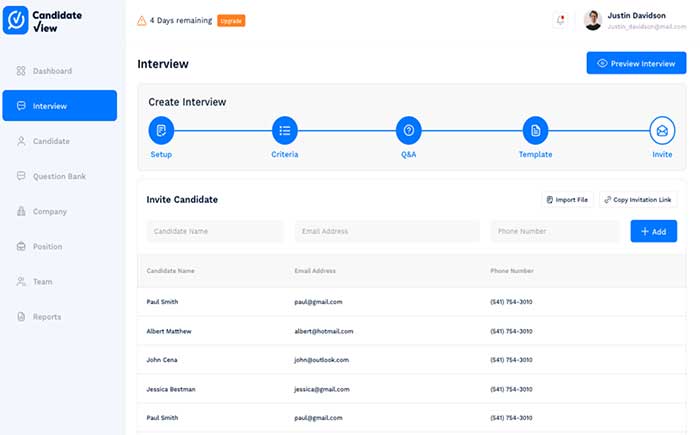This screenshot has height=435, width=700.
Task: Select Albert Matthew in the table
Action: 169,331
